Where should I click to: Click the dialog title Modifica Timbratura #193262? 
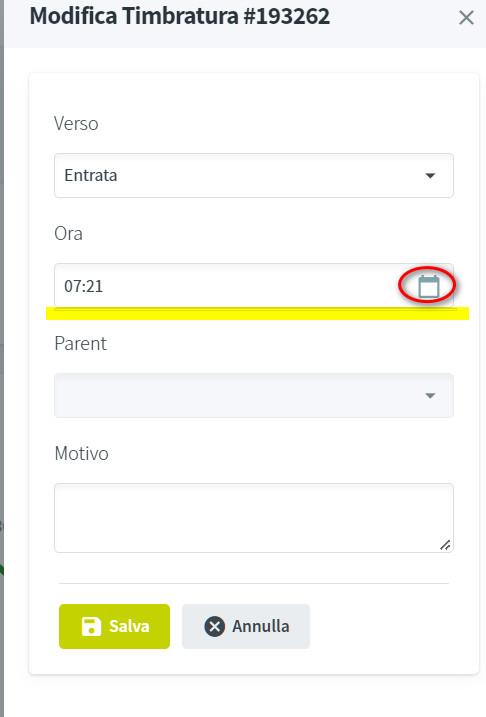[180, 16]
